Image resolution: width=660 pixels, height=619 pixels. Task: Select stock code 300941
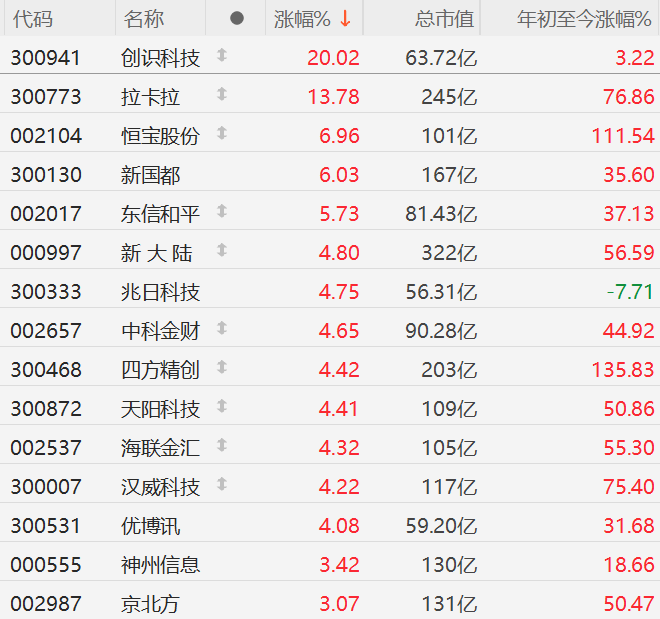click(x=45, y=58)
